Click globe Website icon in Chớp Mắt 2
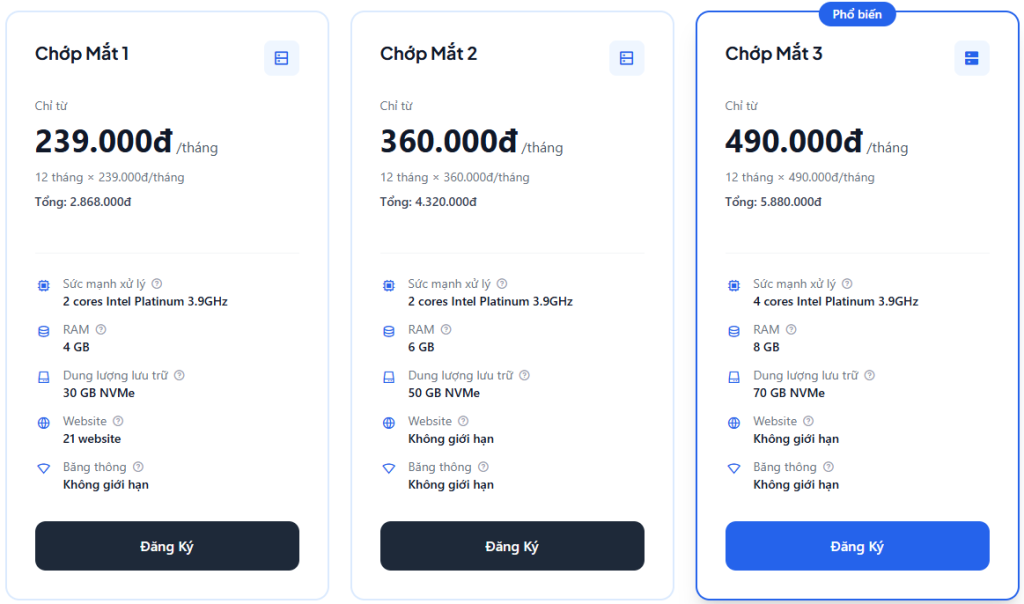1024x604 pixels. (x=389, y=423)
